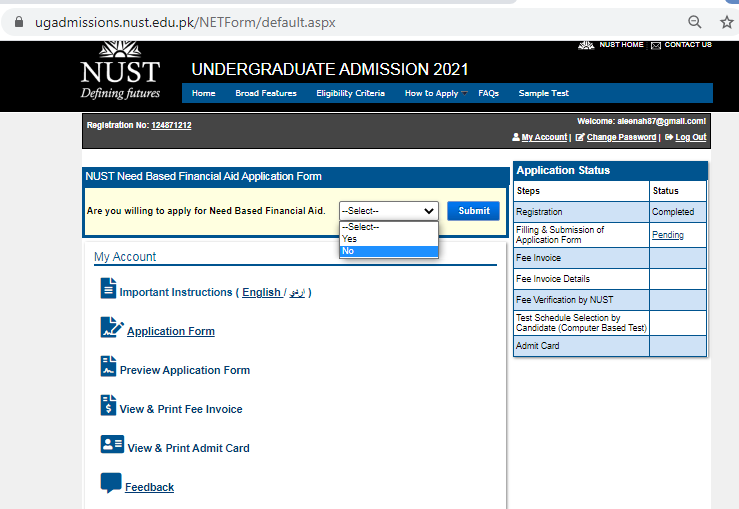Click the registration number 124871212 link
The height and width of the screenshot is (509, 739).
[171, 125]
